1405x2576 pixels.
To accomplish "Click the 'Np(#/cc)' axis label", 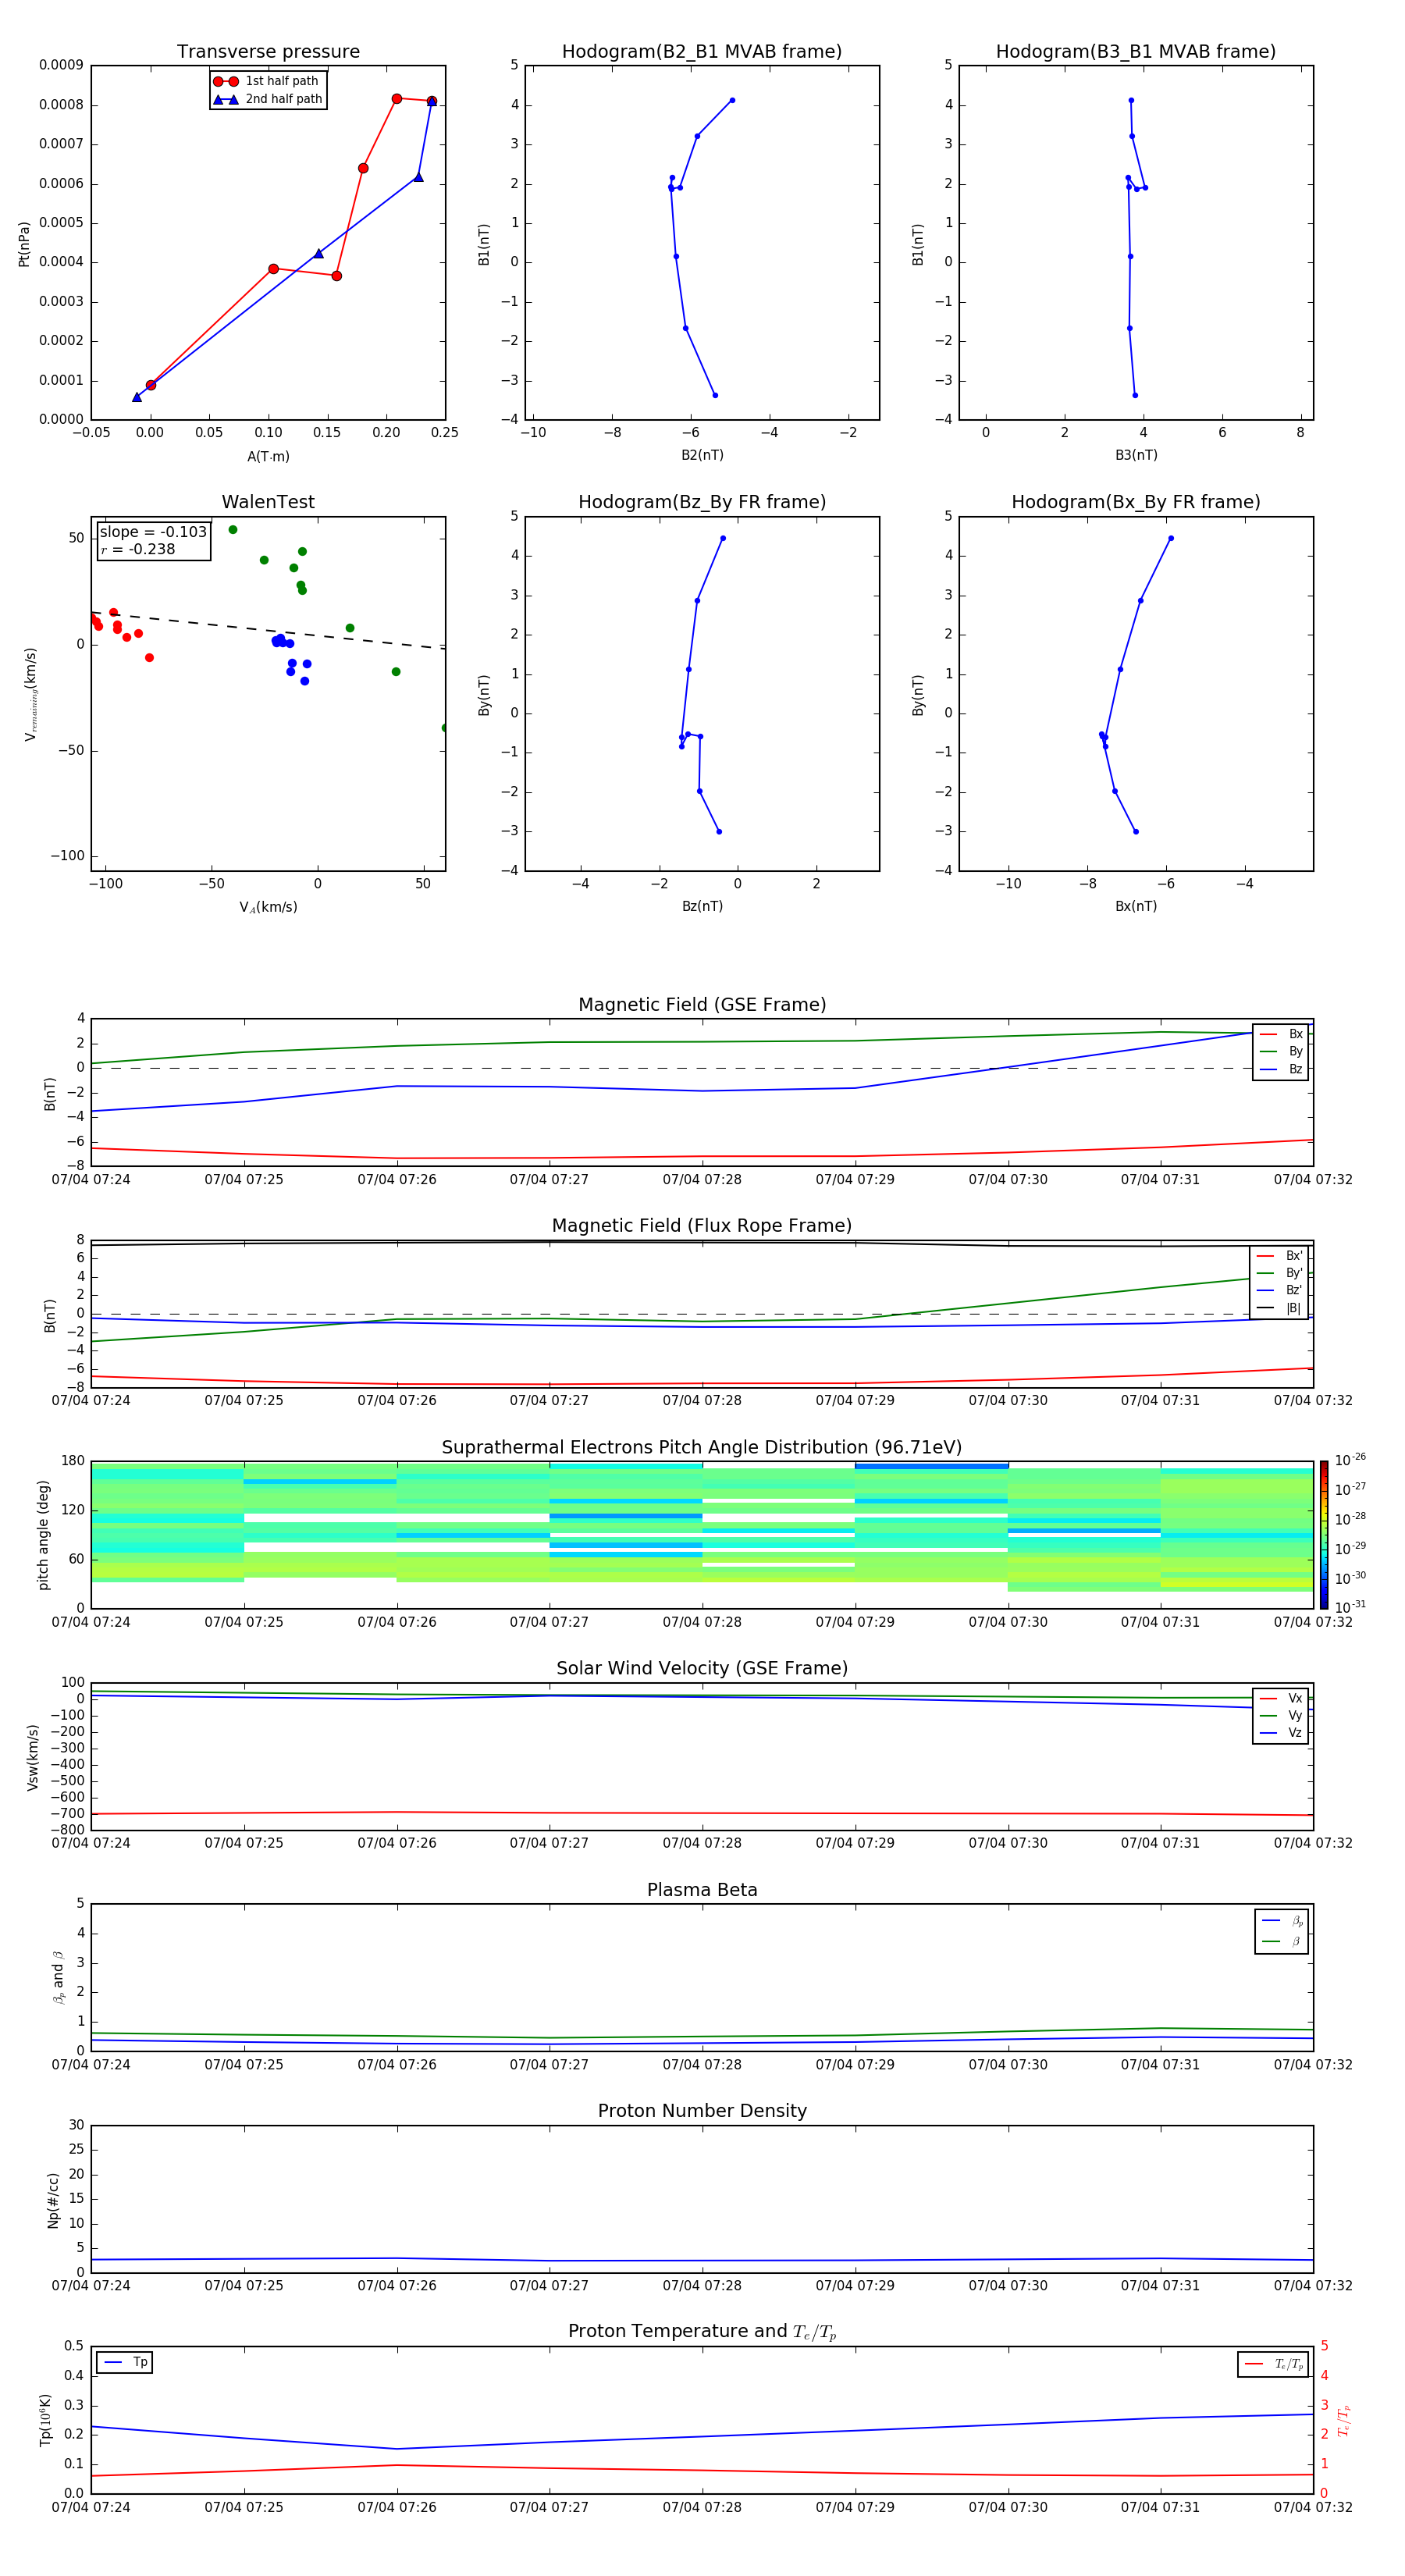I will [53, 2200].
